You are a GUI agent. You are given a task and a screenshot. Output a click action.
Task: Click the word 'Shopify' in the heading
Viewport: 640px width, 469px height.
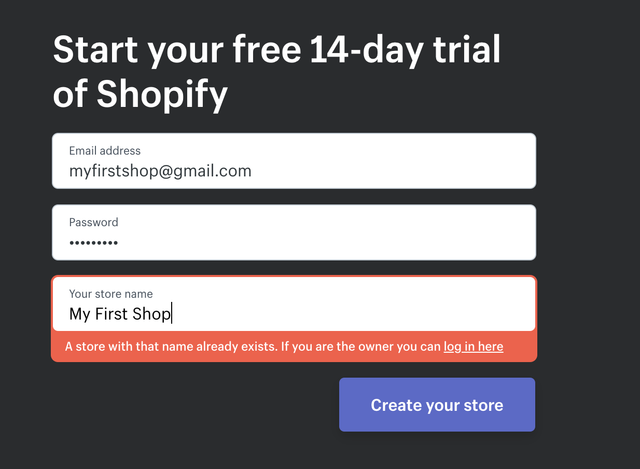click(163, 94)
